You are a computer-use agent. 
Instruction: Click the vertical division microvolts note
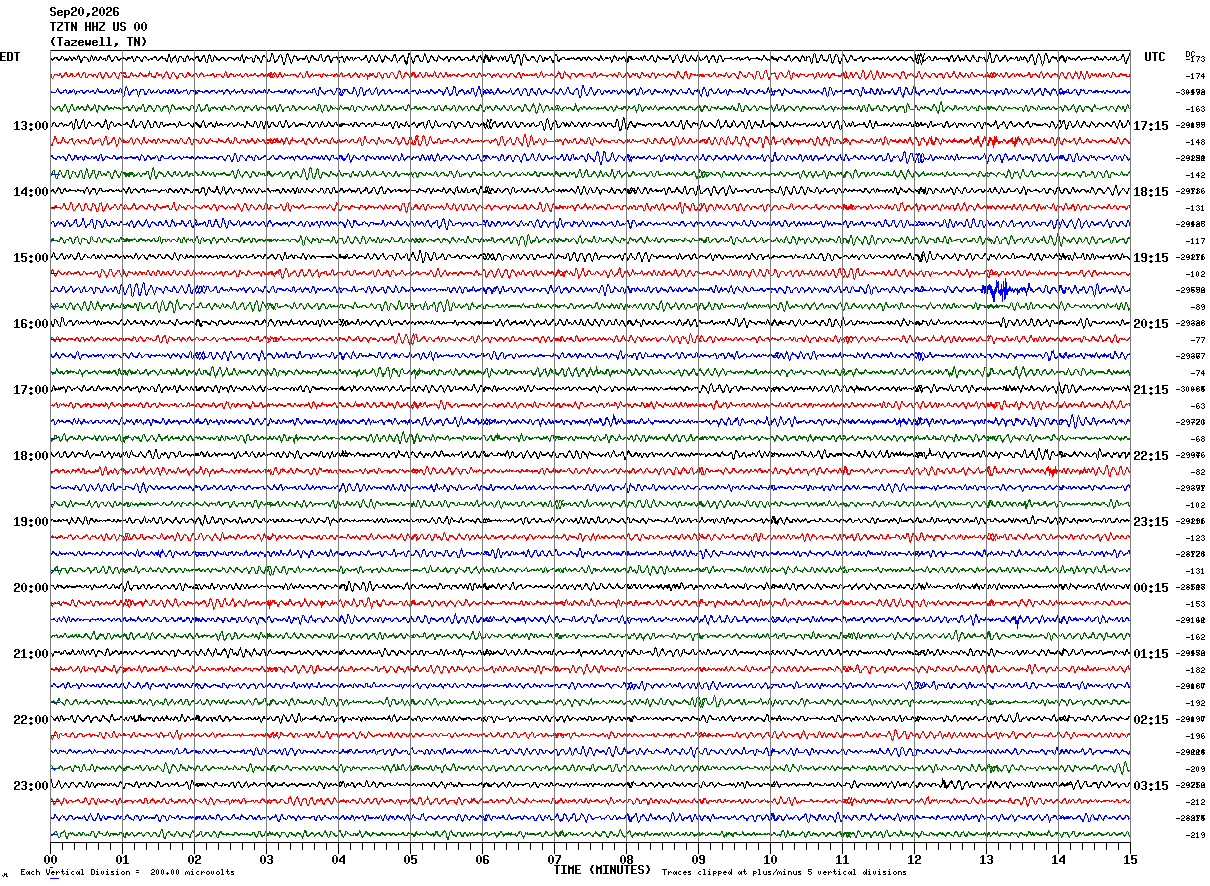coord(127,873)
